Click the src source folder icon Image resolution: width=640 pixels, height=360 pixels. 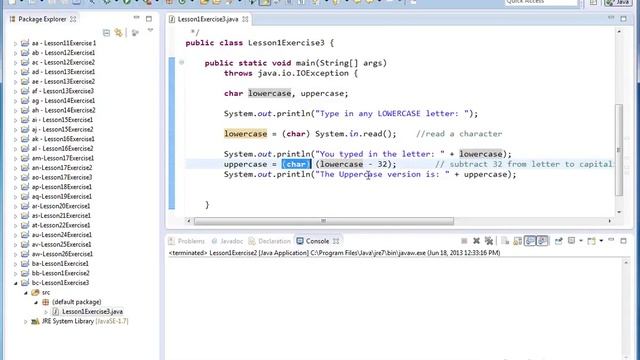point(35,293)
